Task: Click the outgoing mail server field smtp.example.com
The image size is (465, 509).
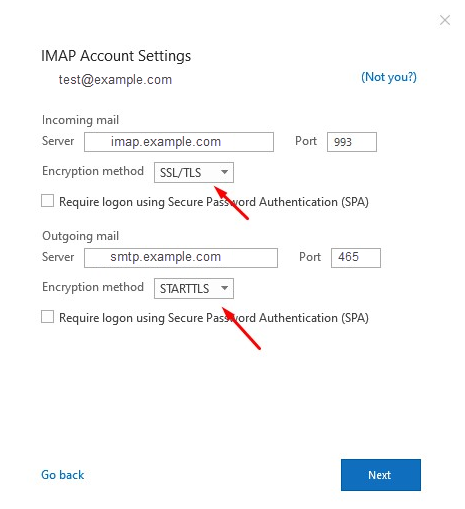Action: [x=181, y=258]
